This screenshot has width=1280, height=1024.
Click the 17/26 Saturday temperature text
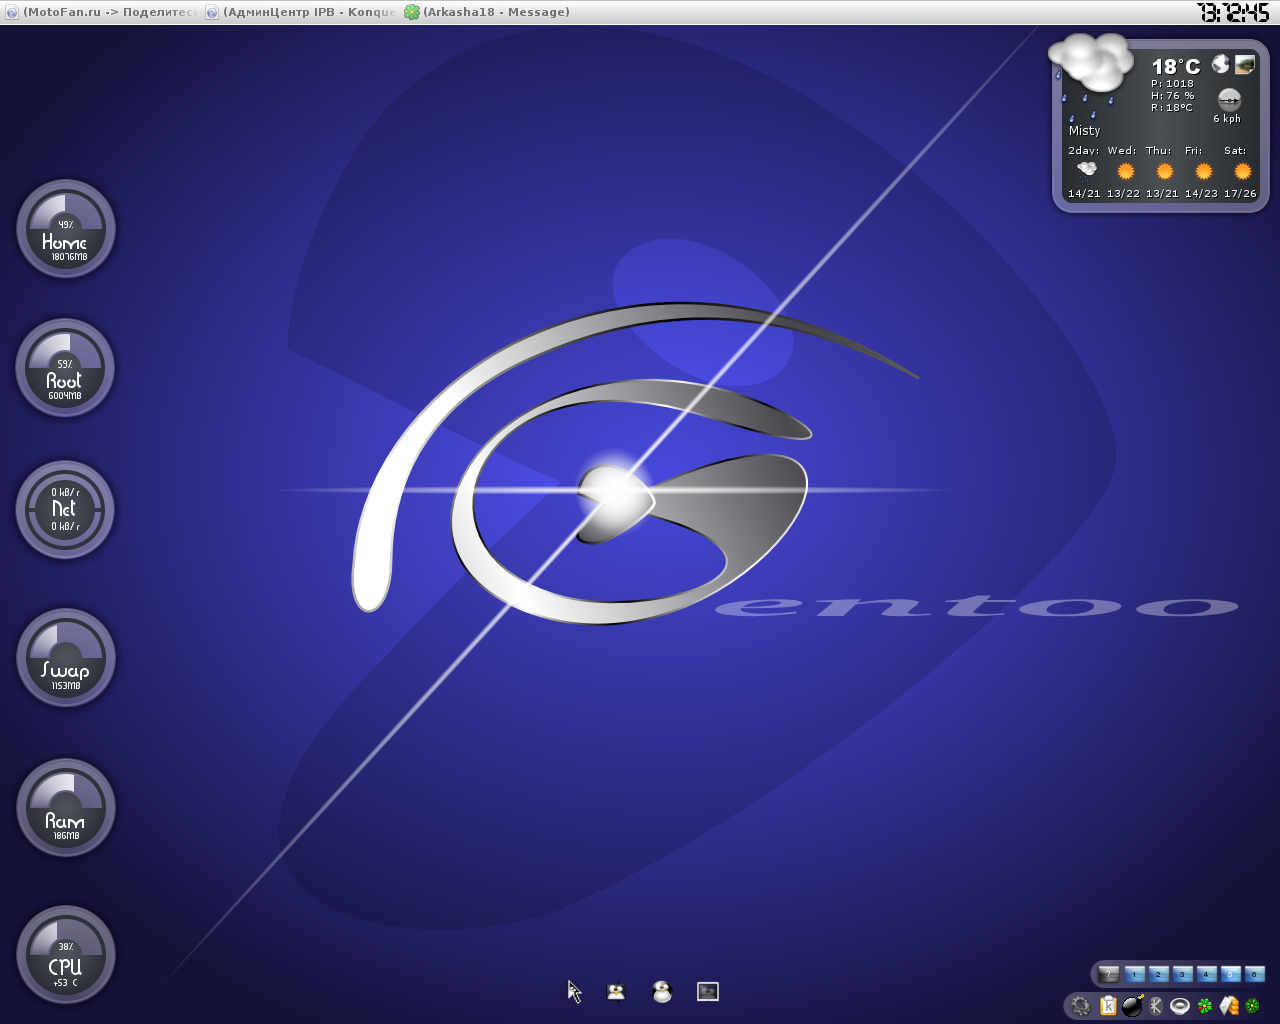coord(1240,194)
